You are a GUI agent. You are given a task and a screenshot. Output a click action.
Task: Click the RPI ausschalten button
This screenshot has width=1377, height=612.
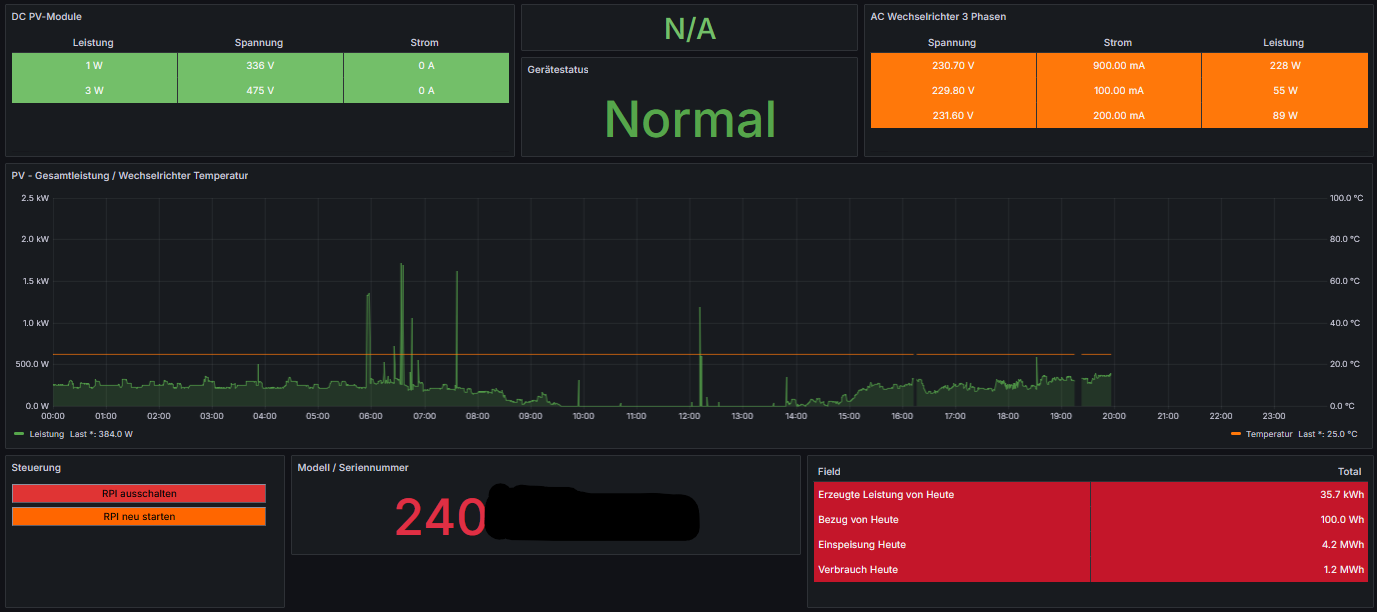coord(139,493)
